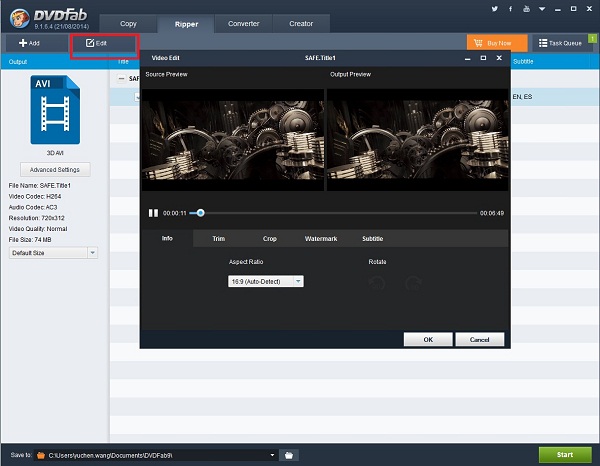Screen dimensions: 600x466
Task: Click the Source Preview video
Action: coord(233,140)
